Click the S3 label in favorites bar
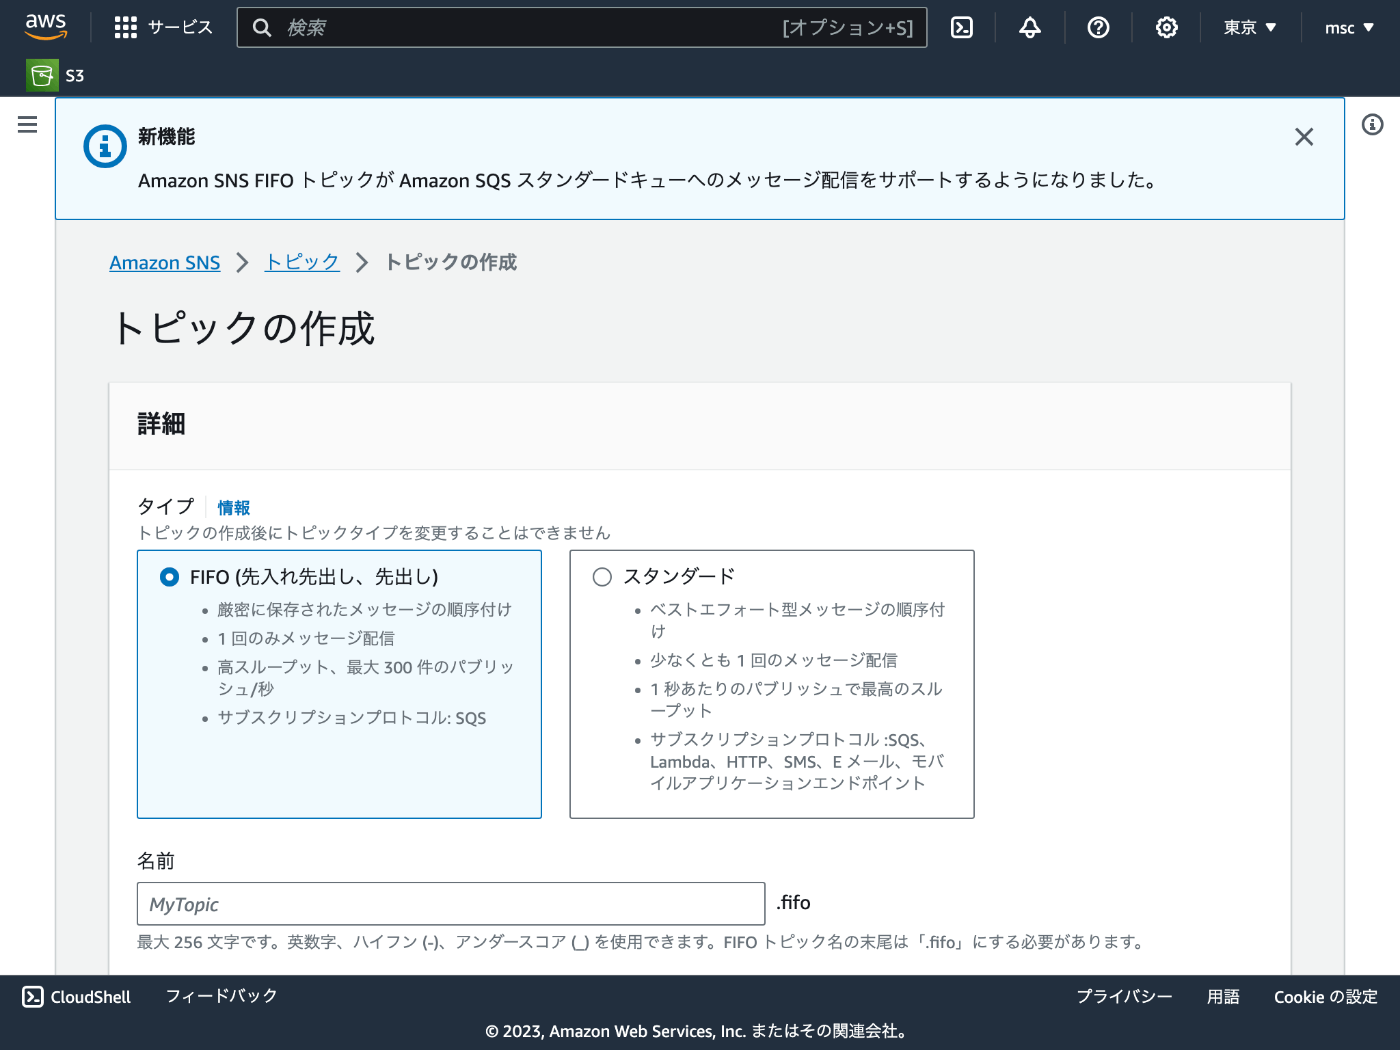Viewport: 1400px width, 1050px height. pyautogui.click(x=75, y=75)
